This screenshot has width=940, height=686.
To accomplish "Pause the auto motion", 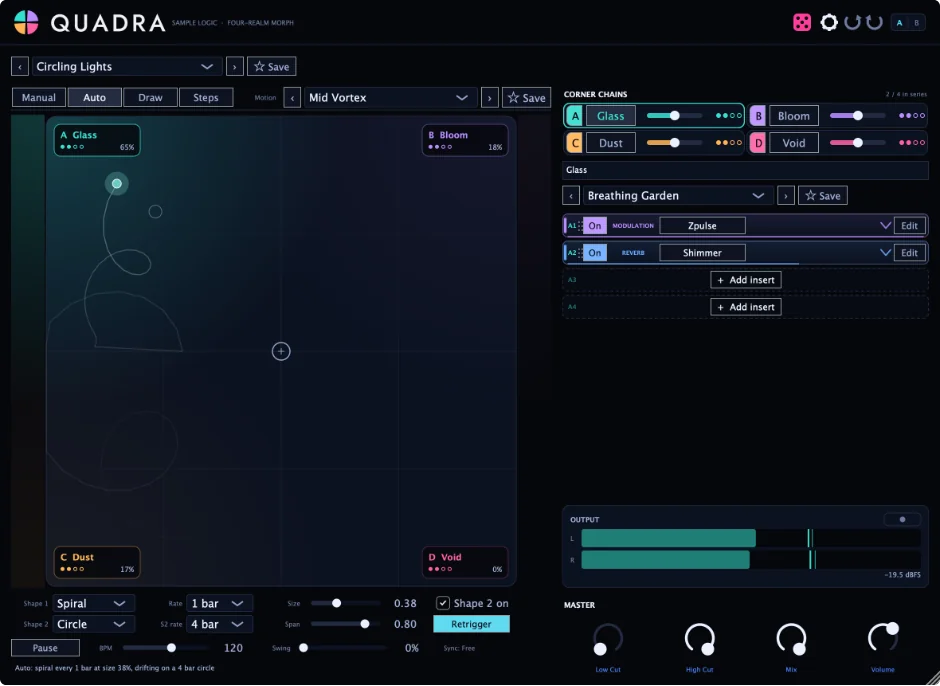I will coord(45,648).
